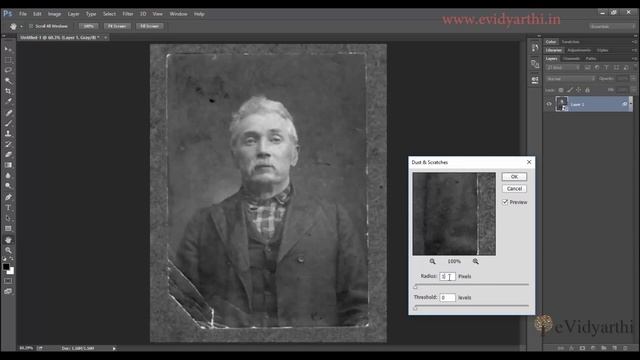The width and height of the screenshot is (640, 360).
Task: Select the Dodge tool
Action: tap(8, 186)
